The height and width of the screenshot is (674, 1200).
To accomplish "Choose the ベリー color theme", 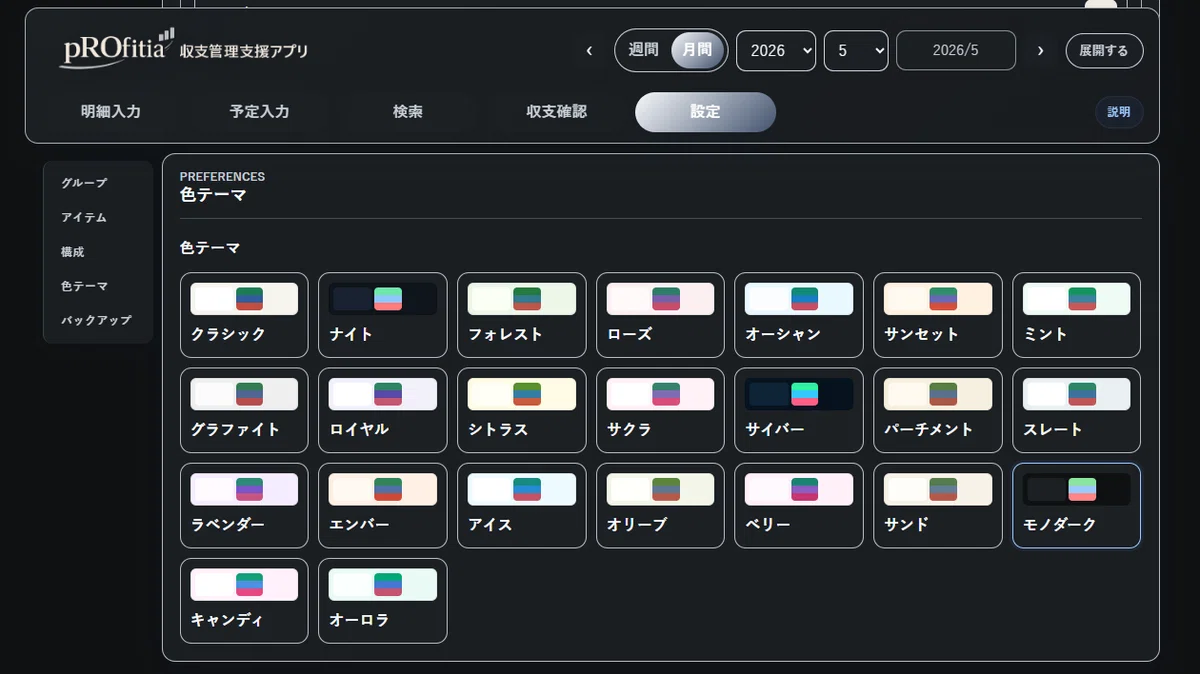I will [x=799, y=505].
